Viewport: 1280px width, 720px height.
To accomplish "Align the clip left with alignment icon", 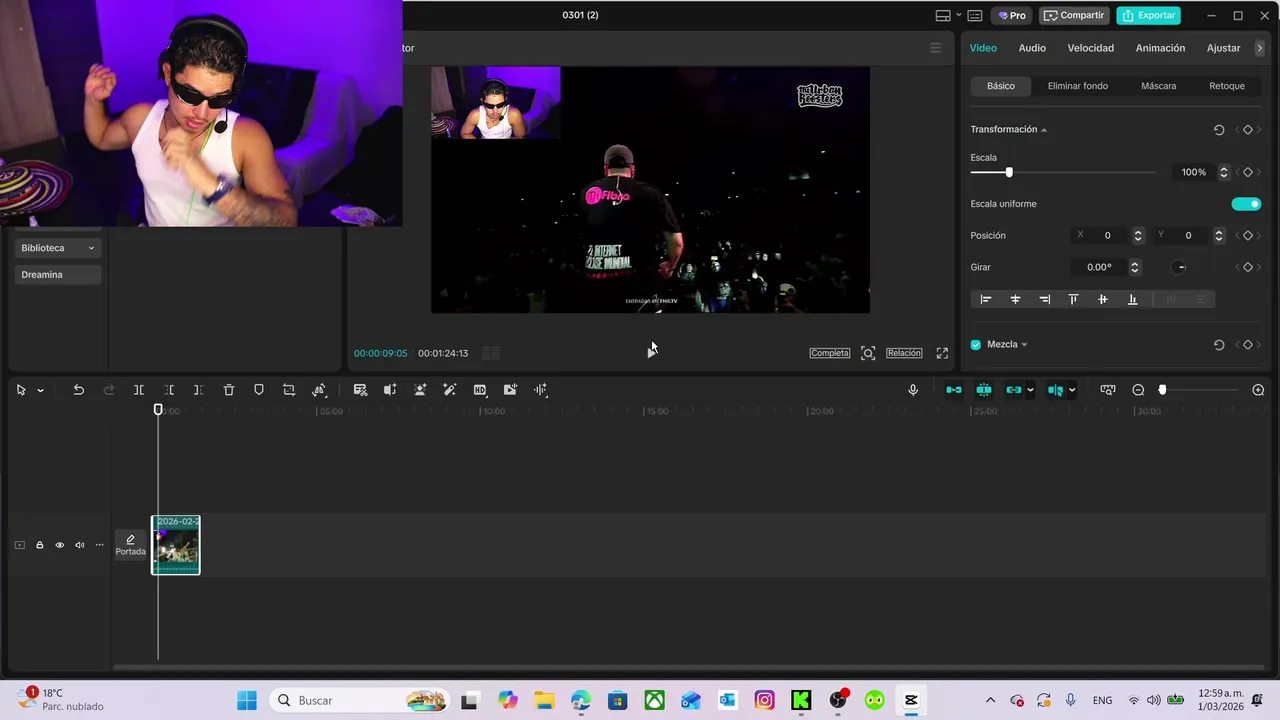I will point(986,299).
